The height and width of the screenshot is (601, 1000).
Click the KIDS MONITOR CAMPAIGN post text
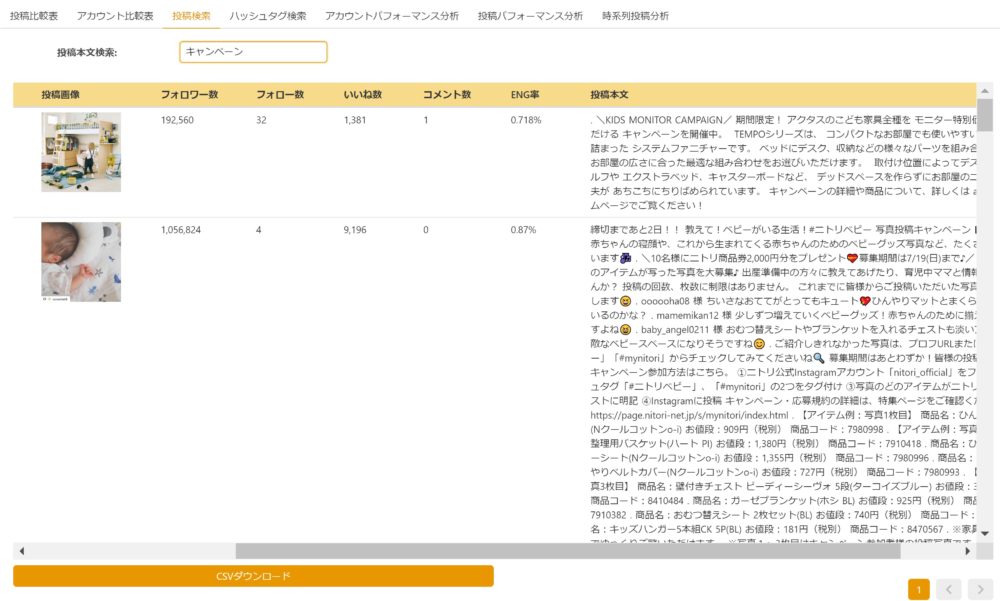point(783,162)
